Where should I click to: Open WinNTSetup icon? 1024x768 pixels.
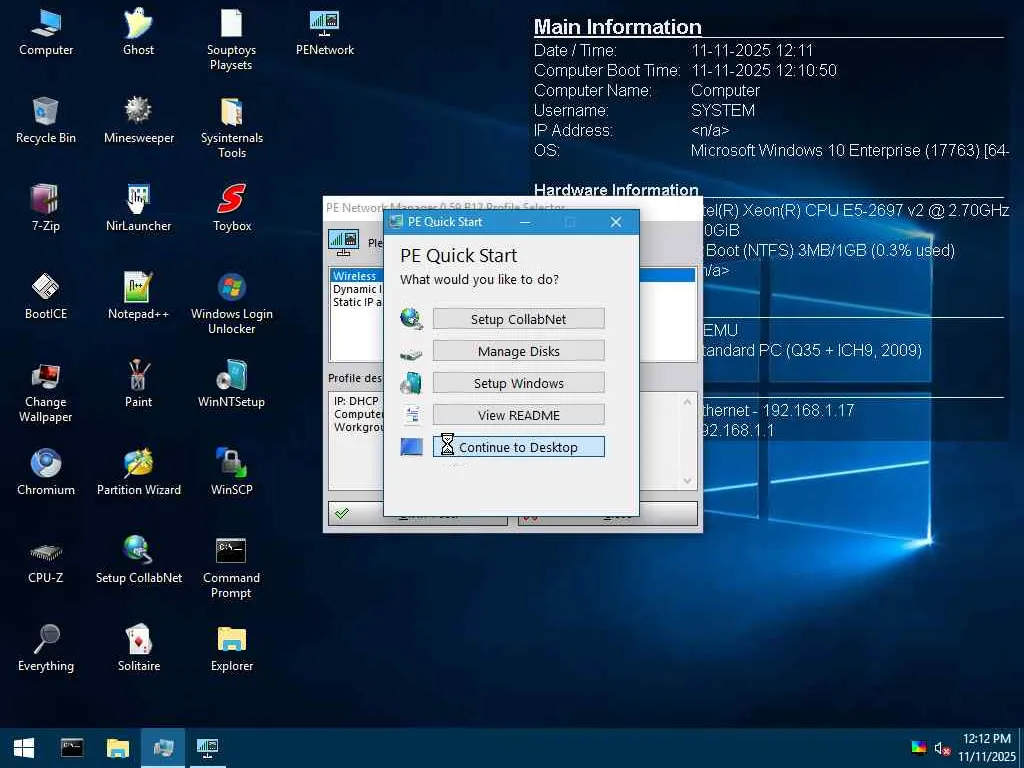coord(231,385)
